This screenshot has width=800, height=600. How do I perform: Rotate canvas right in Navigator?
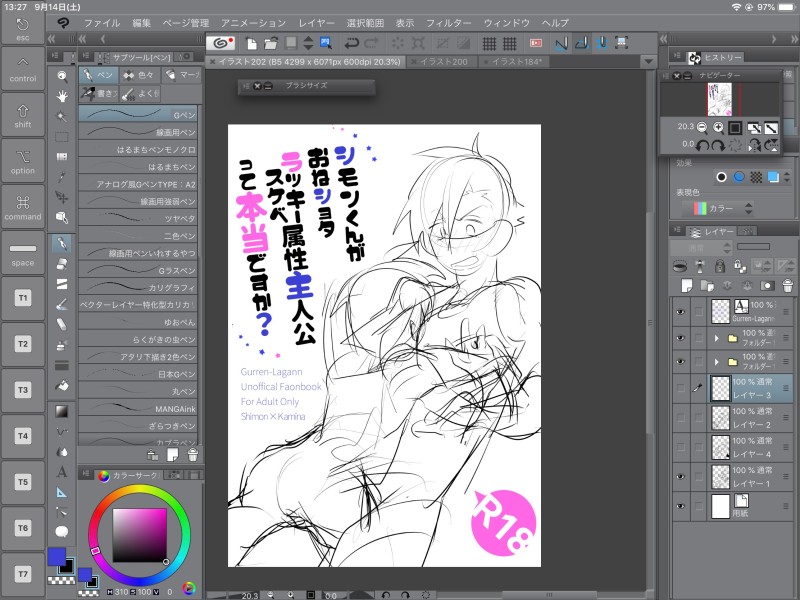click(718, 145)
